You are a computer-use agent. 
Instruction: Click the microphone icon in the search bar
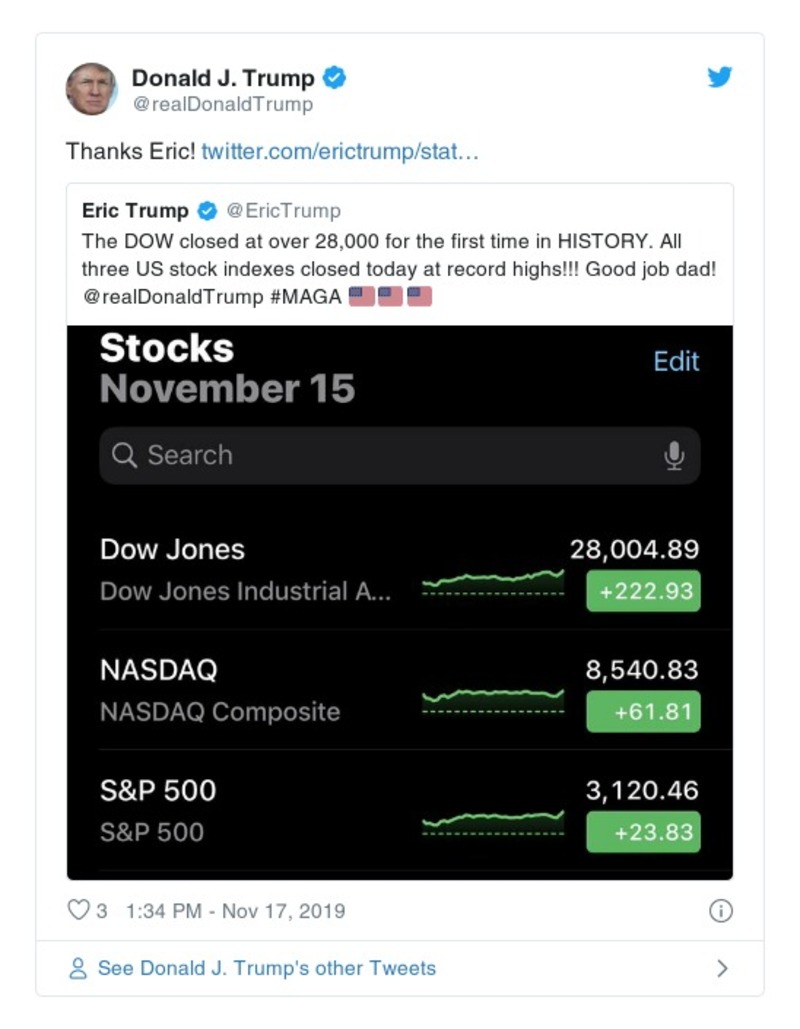pos(677,455)
